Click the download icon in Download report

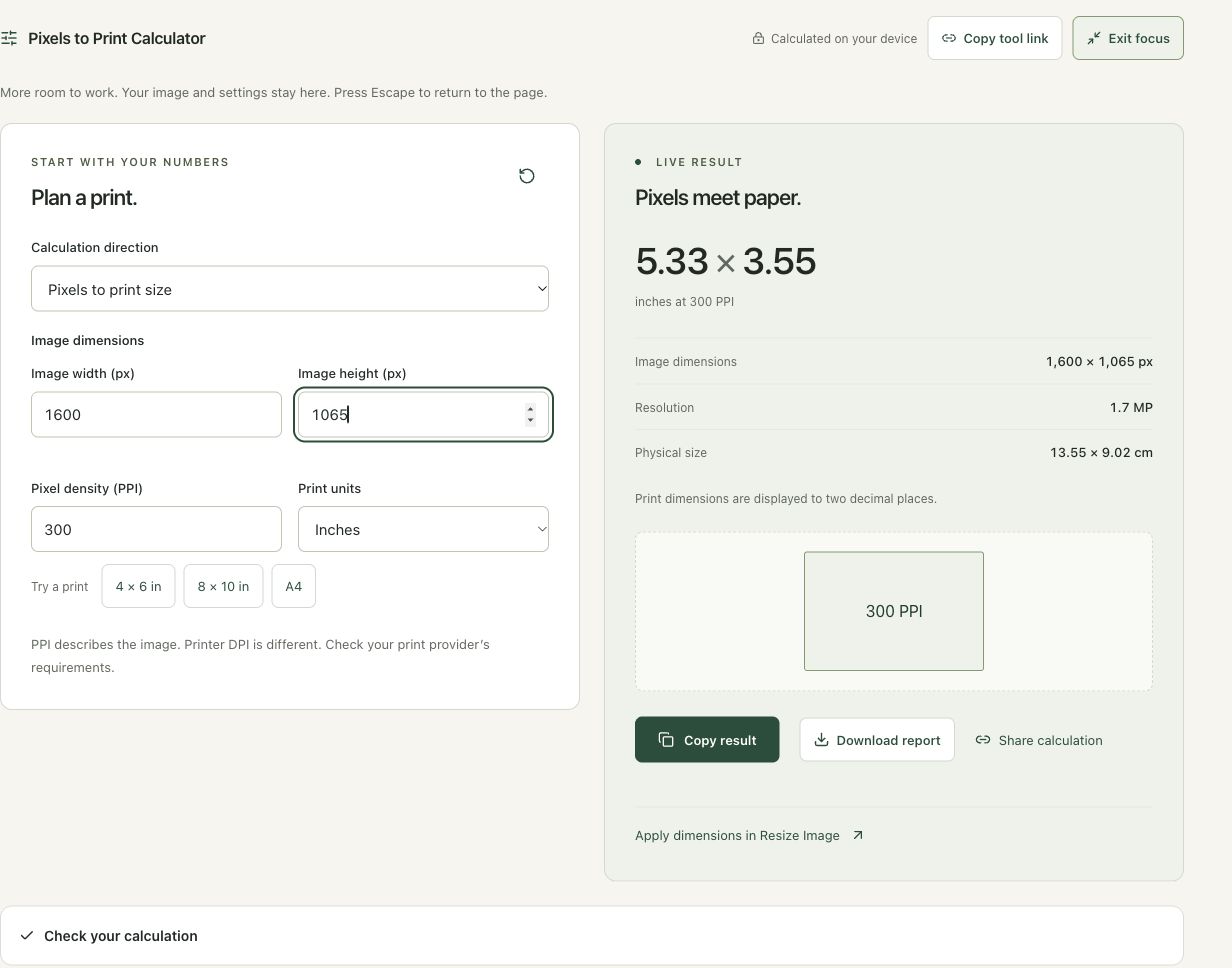(821, 740)
